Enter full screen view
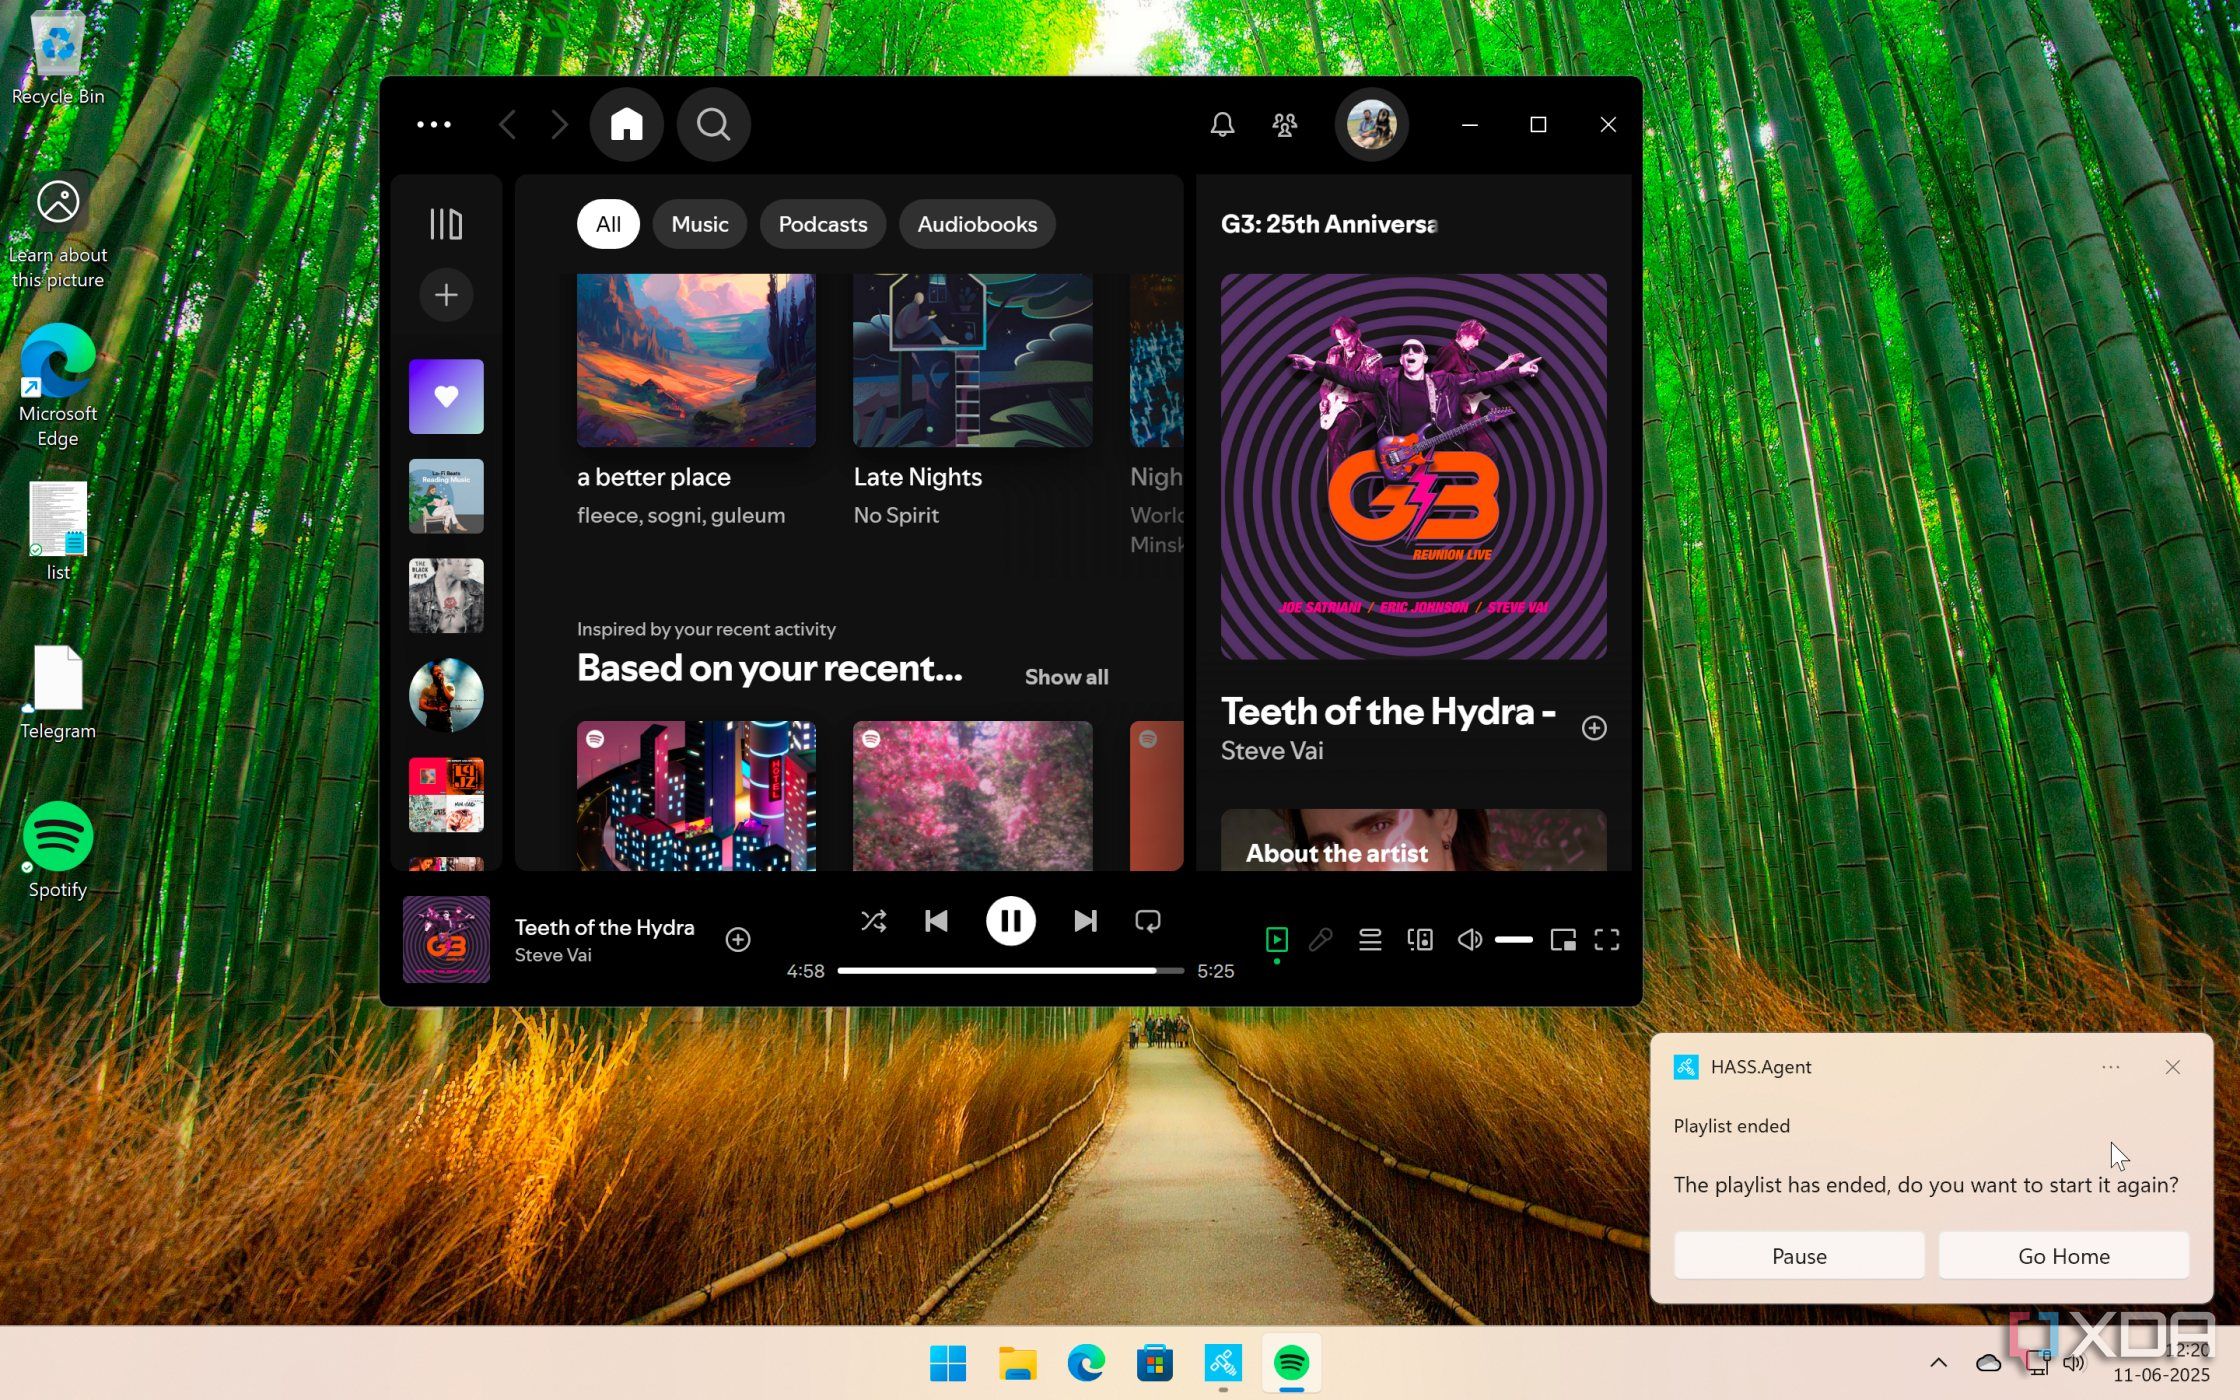 click(1607, 939)
